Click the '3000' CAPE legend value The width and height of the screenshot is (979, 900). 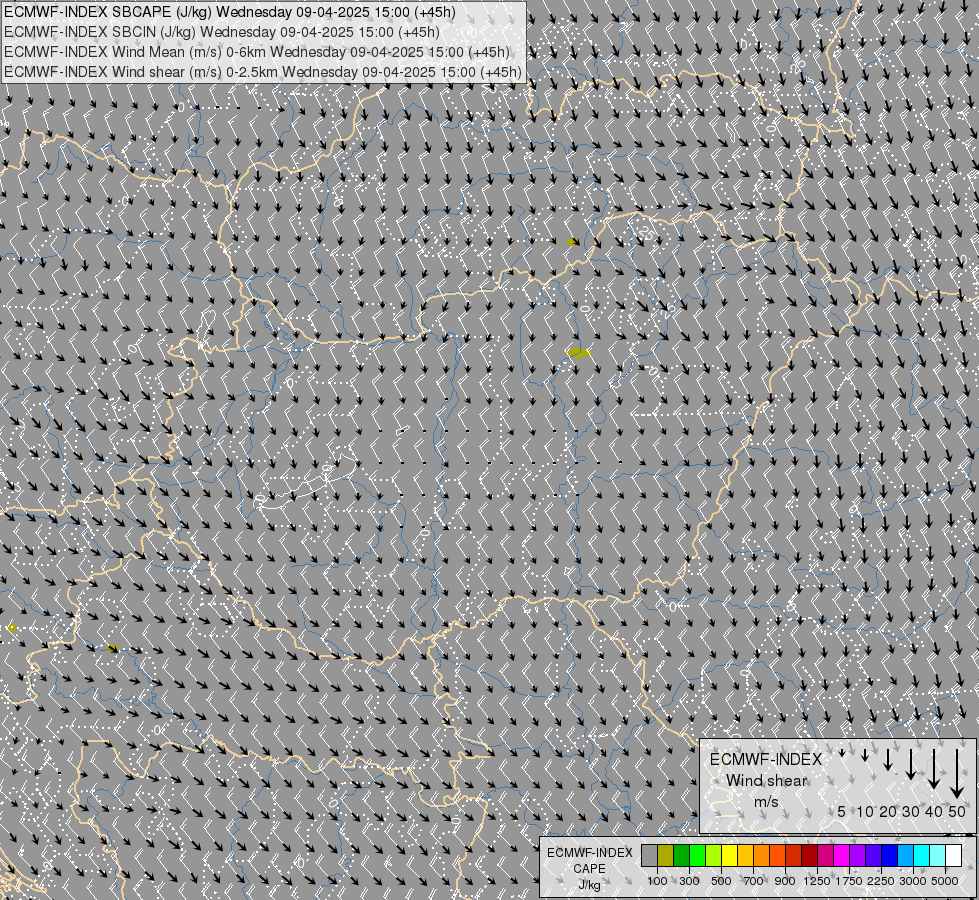pos(912,881)
